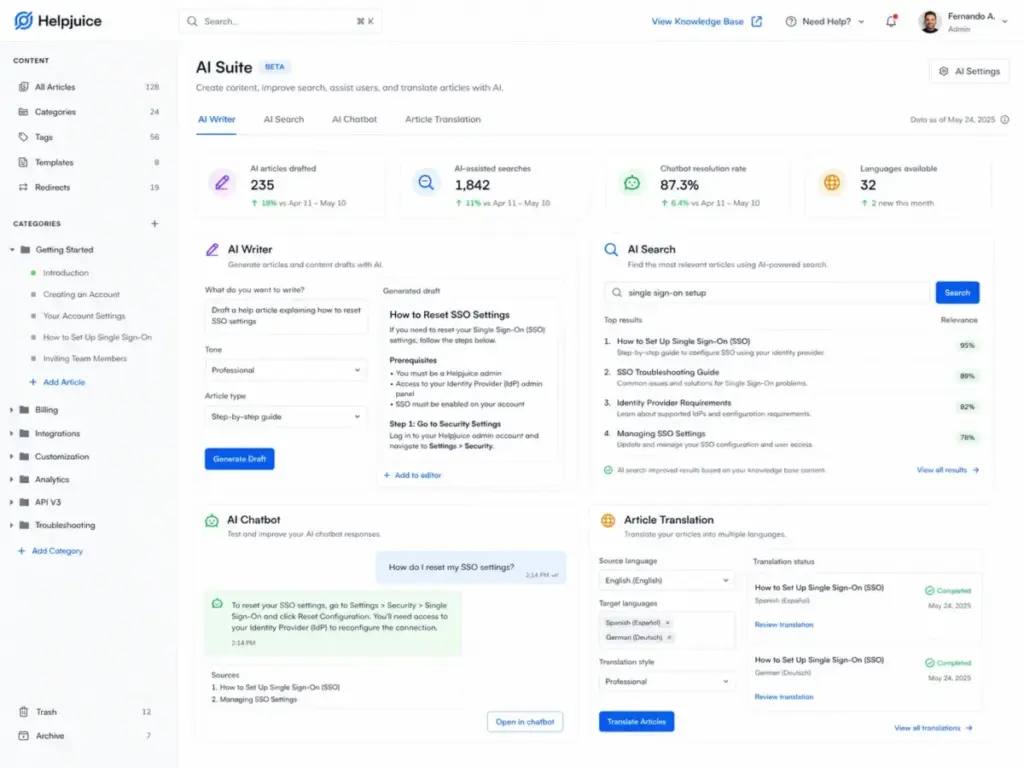Click the plus icon beside Categories heading
Viewport: 1024px width, 768px height.
pos(155,223)
